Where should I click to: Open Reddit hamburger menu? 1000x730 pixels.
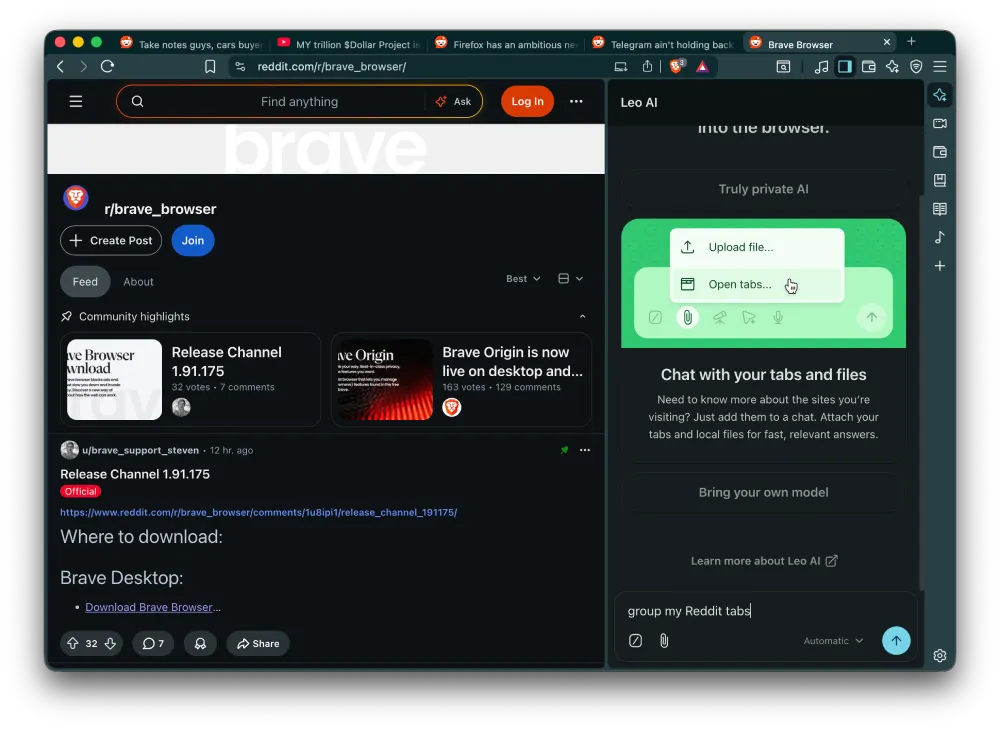tap(76, 101)
